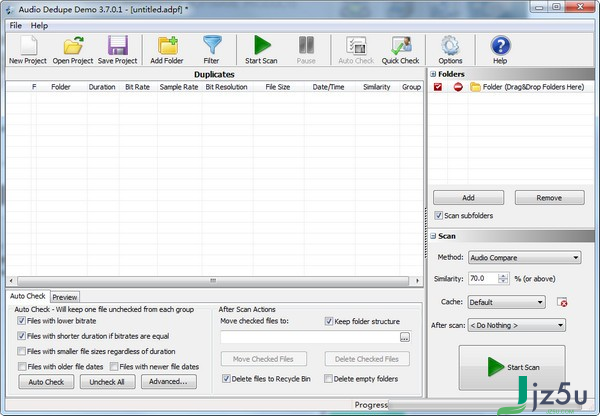The width and height of the screenshot is (600, 416).
Task: Open the Cache dropdown (Default)
Action: (507, 302)
